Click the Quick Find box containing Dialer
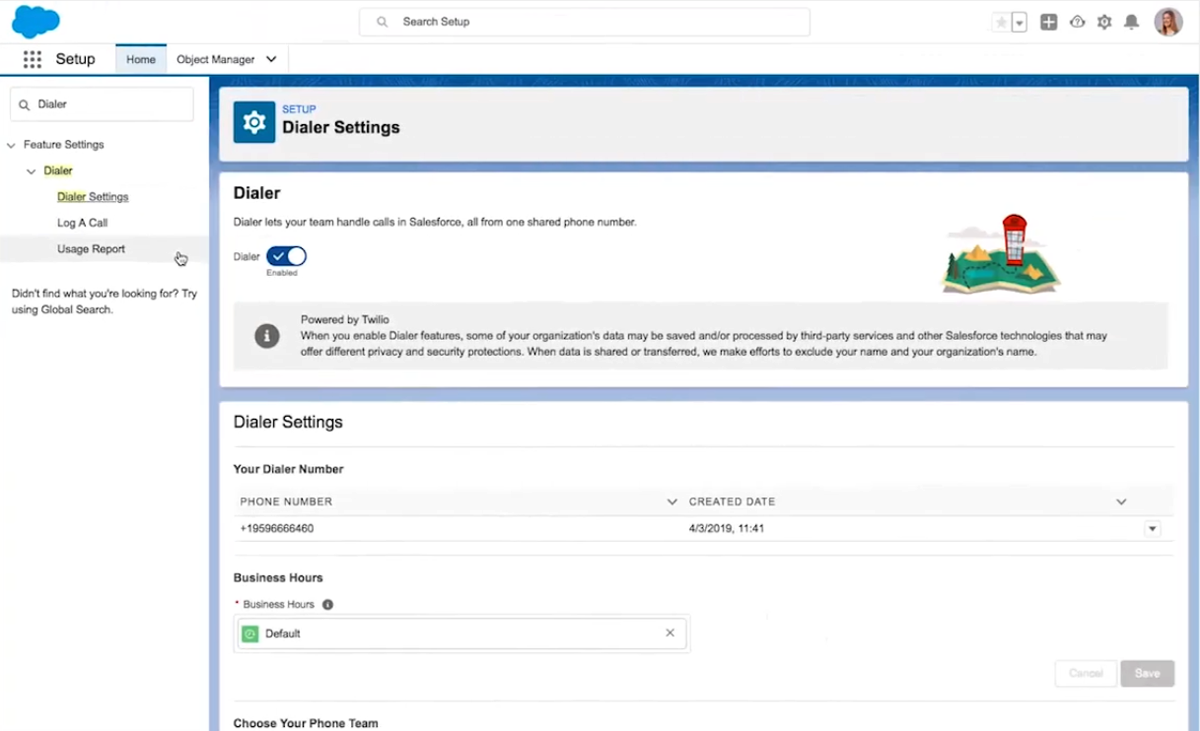 pyautogui.click(x=101, y=104)
